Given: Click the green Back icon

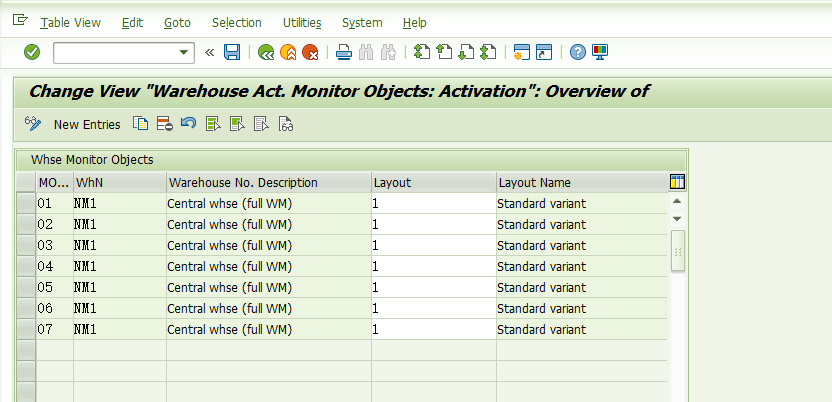Looking at the screenshot, I should 266,52.
